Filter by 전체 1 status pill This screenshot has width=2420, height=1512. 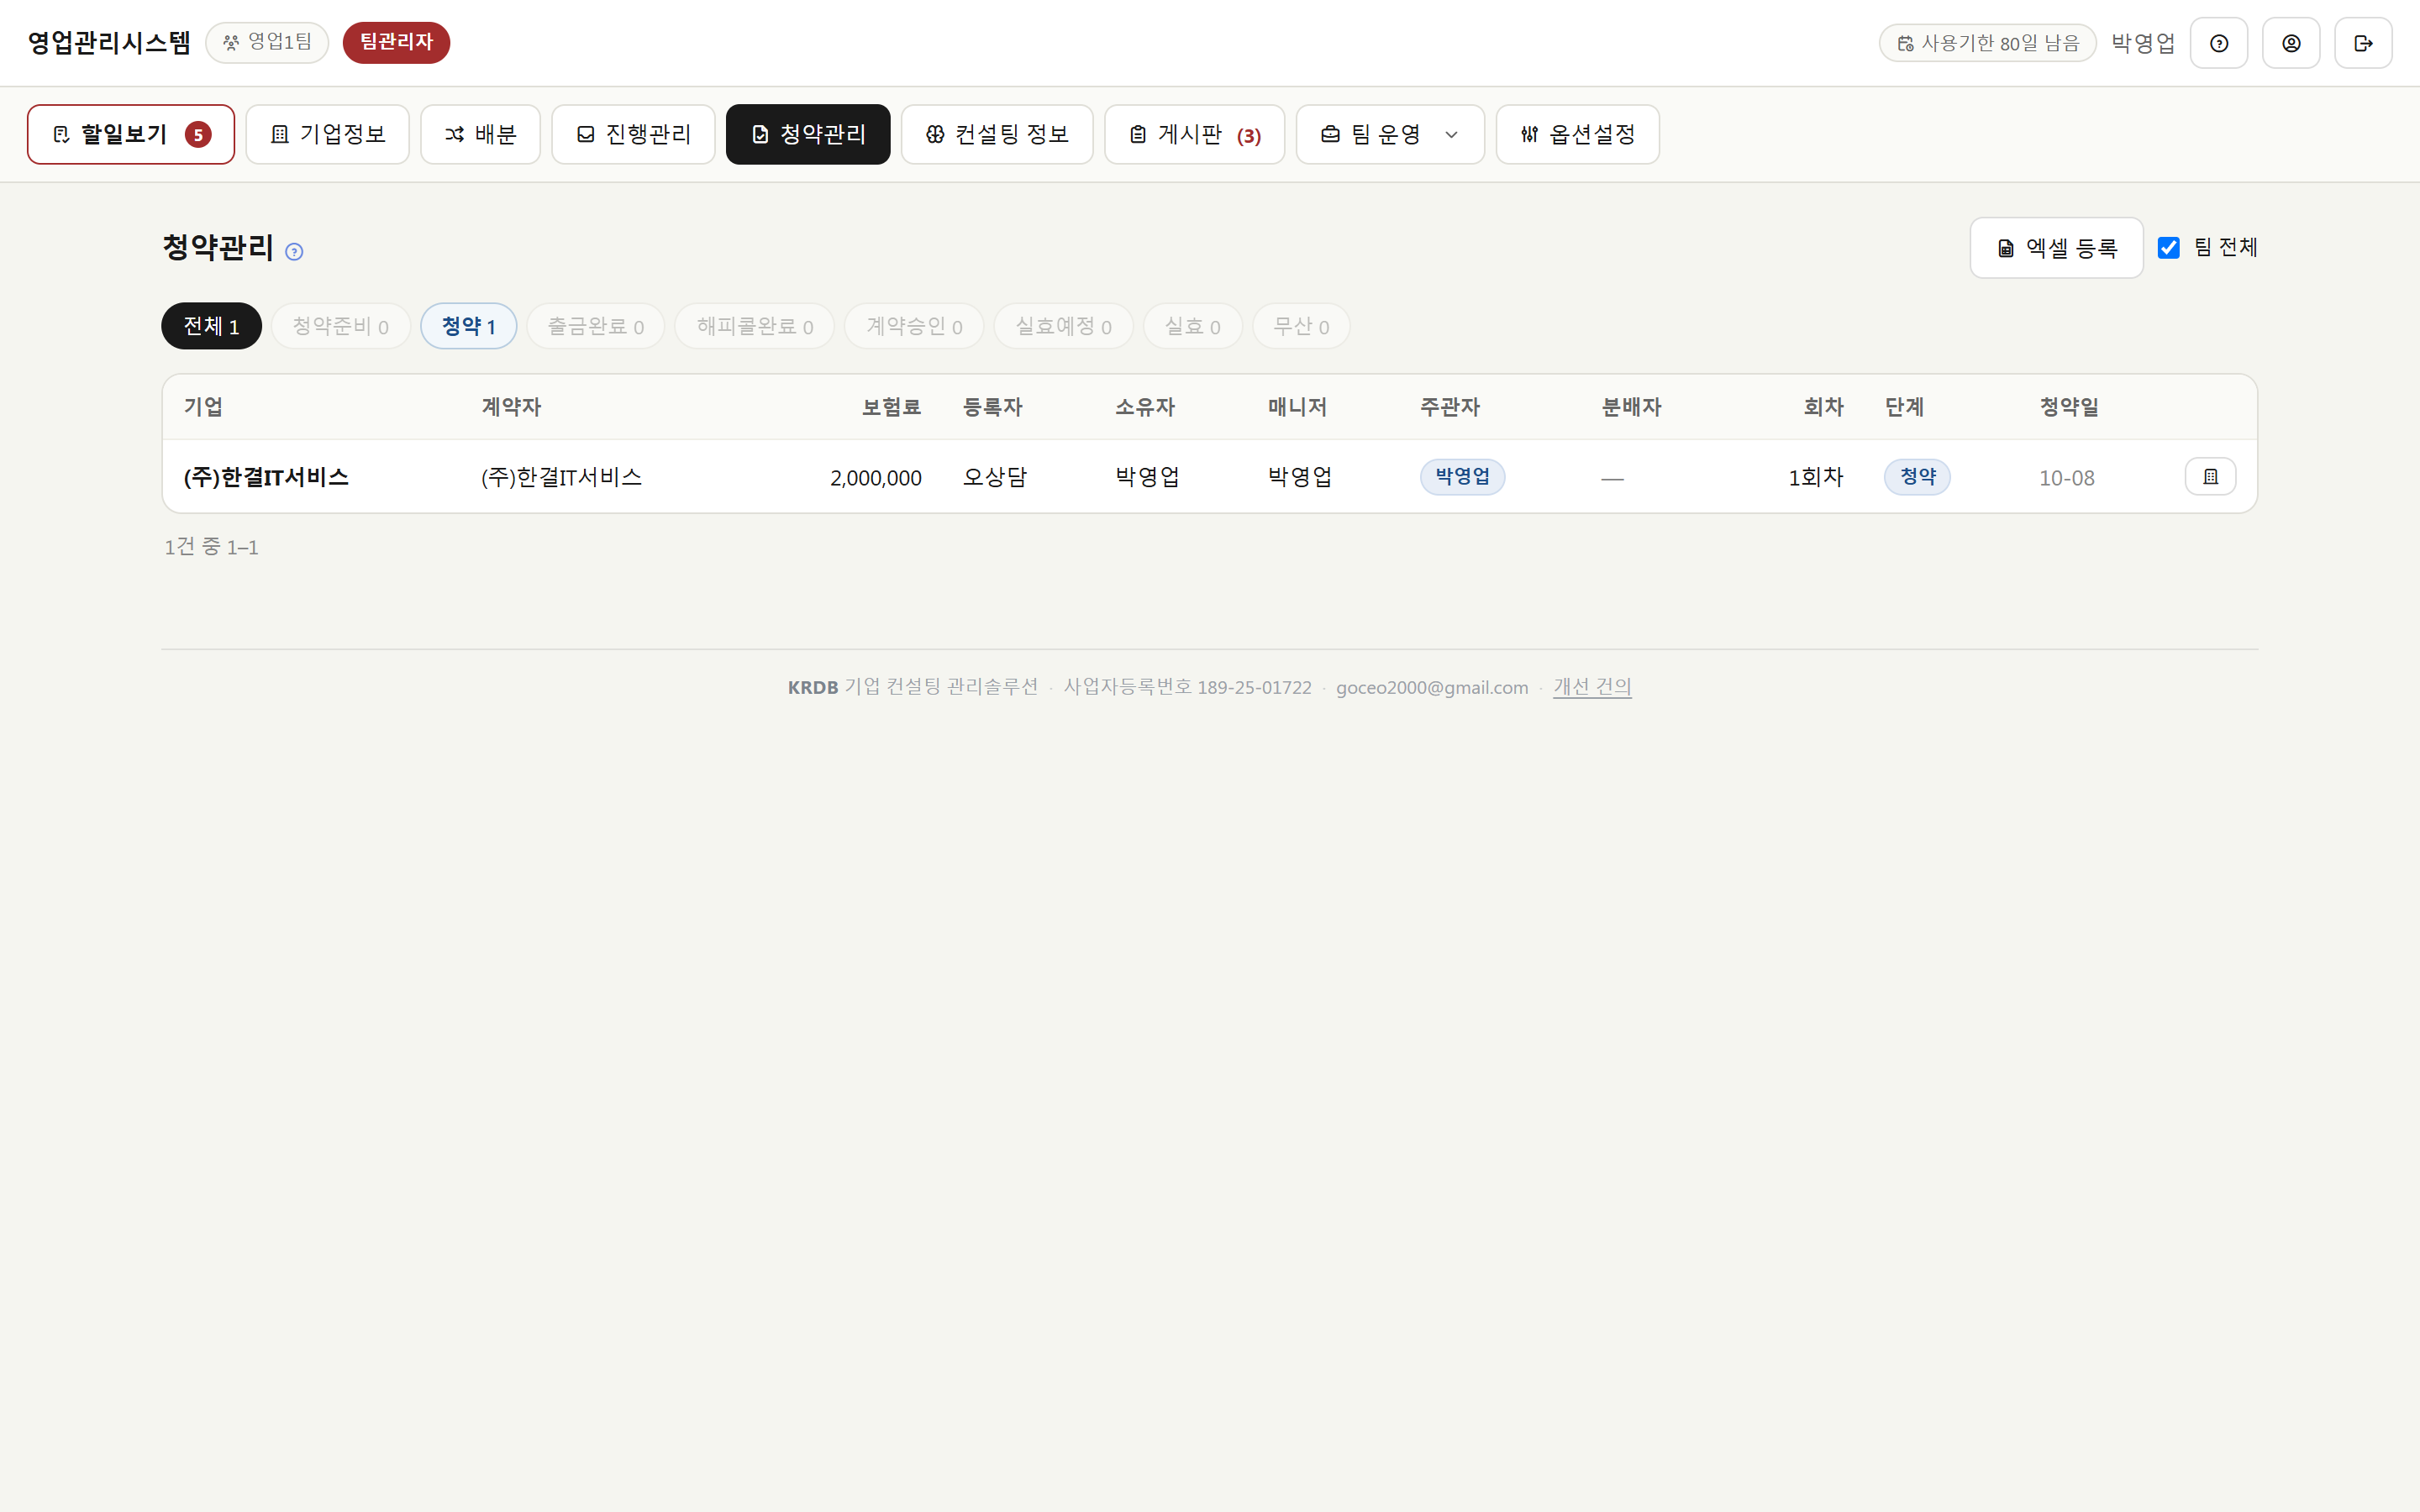coord(211,326)
